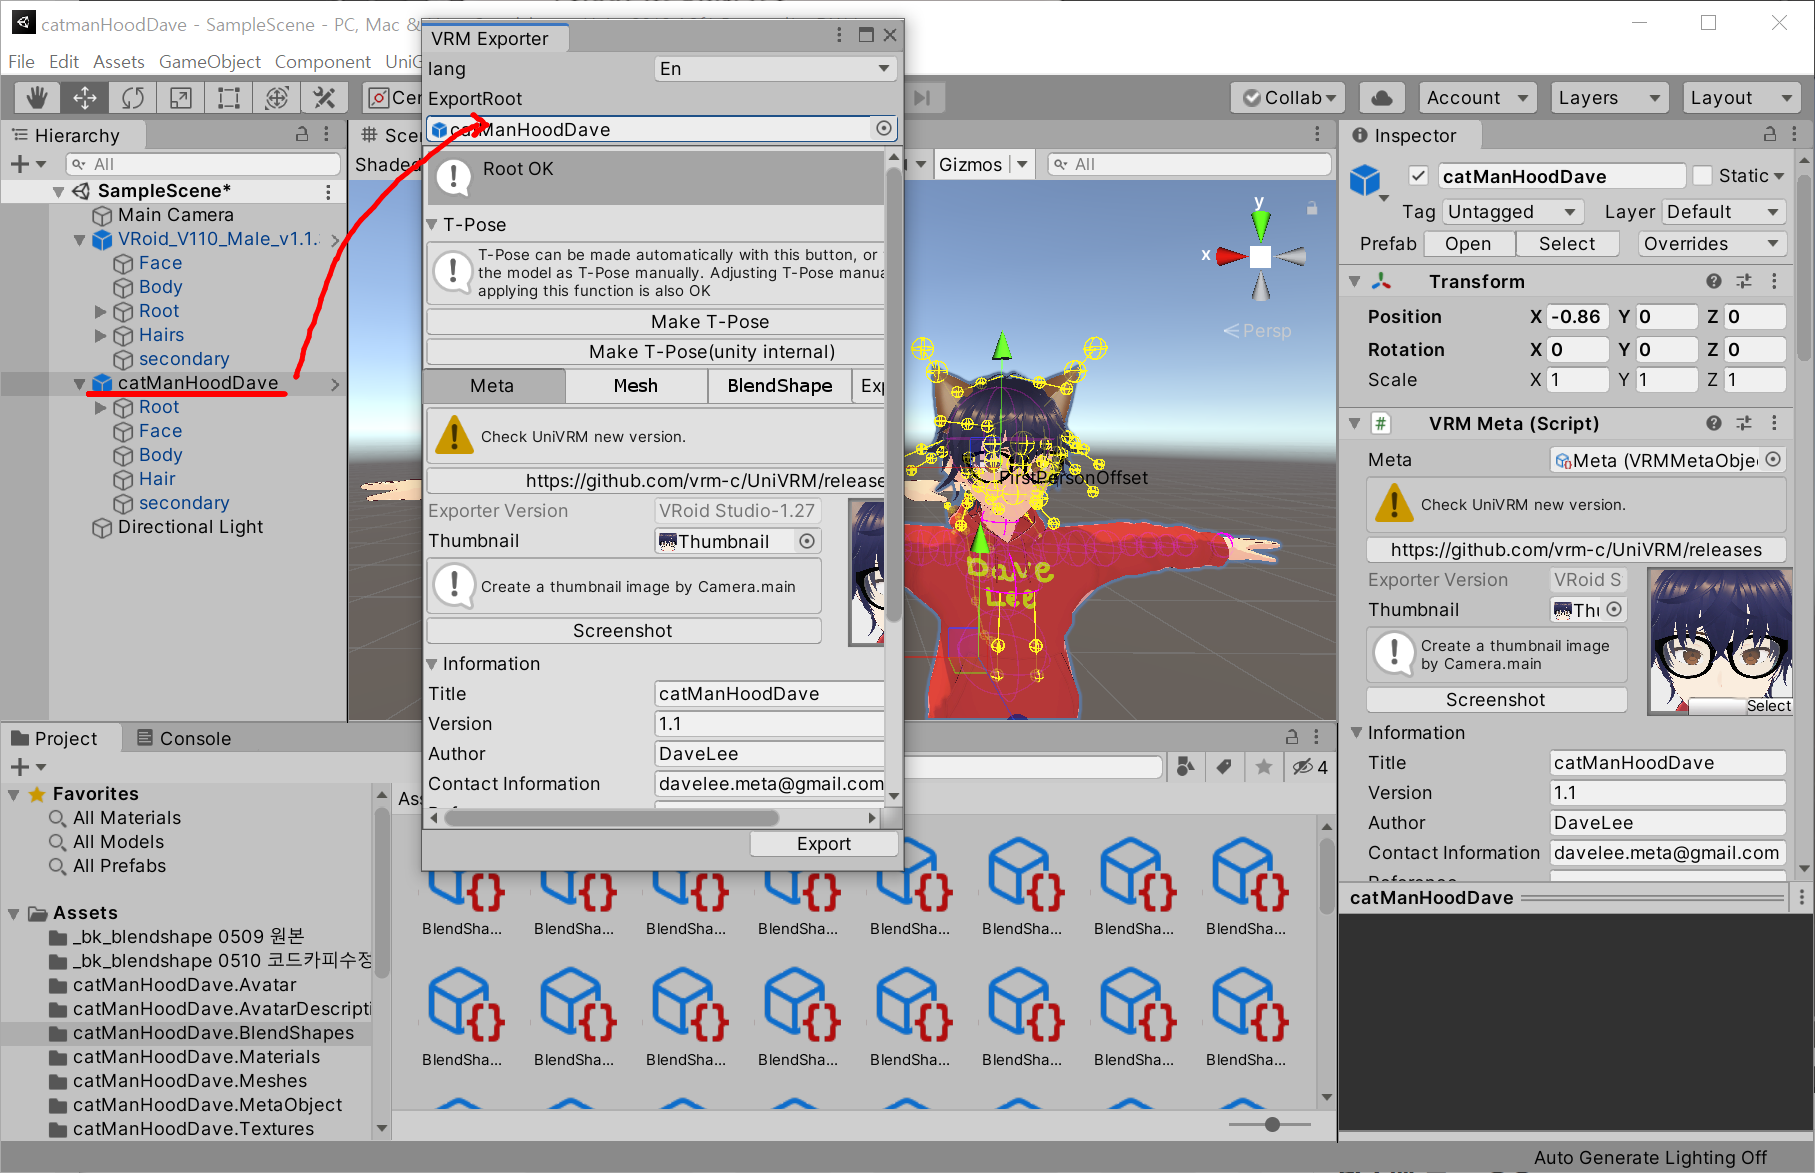This screenshot has width=1815, height=1173.
Task: Open the Tag dropdown showing Untagged
Action: point(1511,212)
